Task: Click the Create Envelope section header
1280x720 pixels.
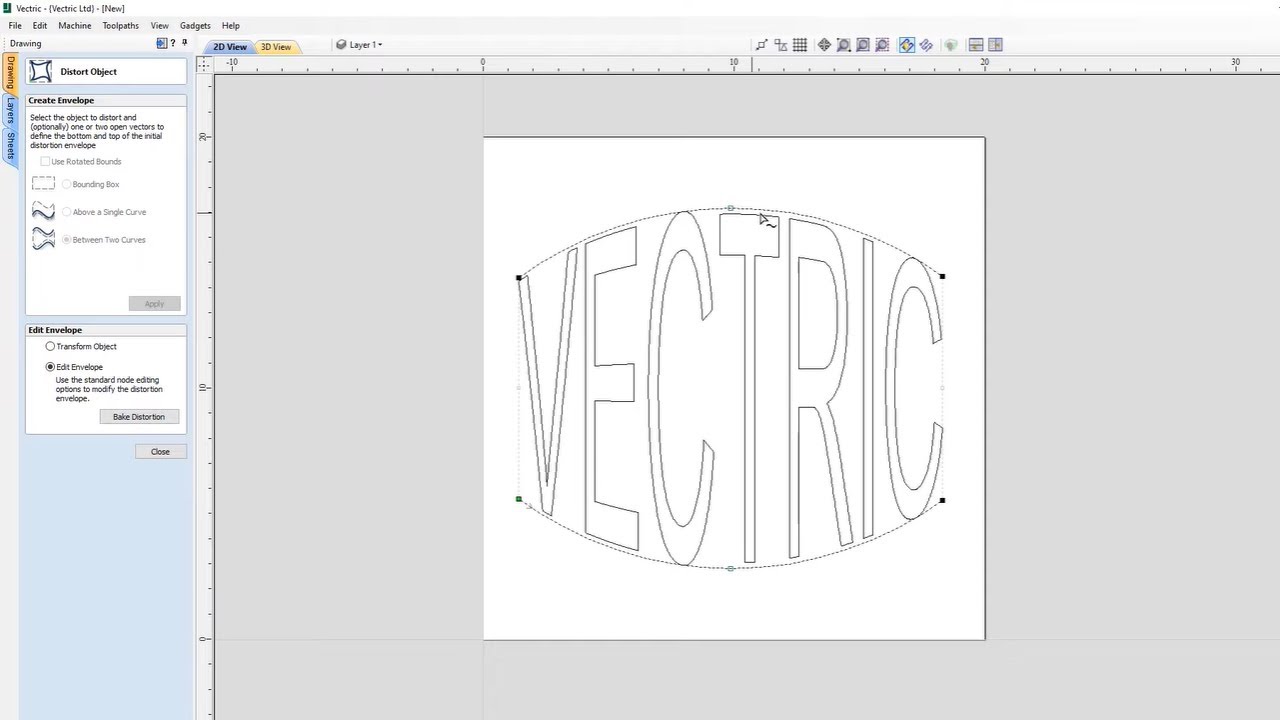Action: tap(106, 100)
